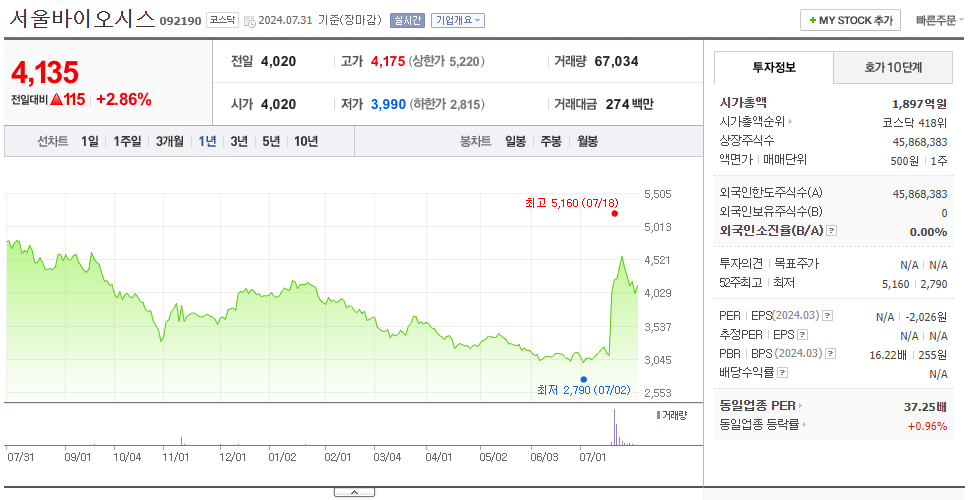
Task: Select 5년 line chart period
Action: click(271, 141)
